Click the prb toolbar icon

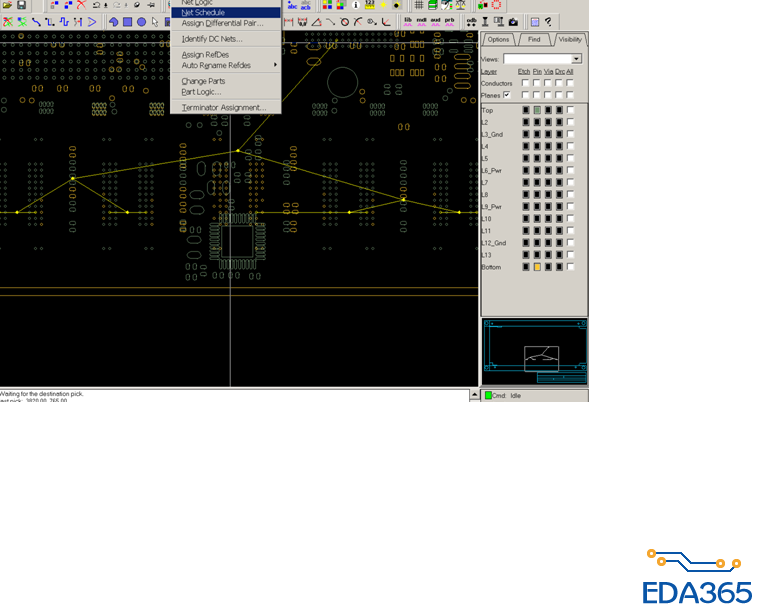tap(449, 21)
